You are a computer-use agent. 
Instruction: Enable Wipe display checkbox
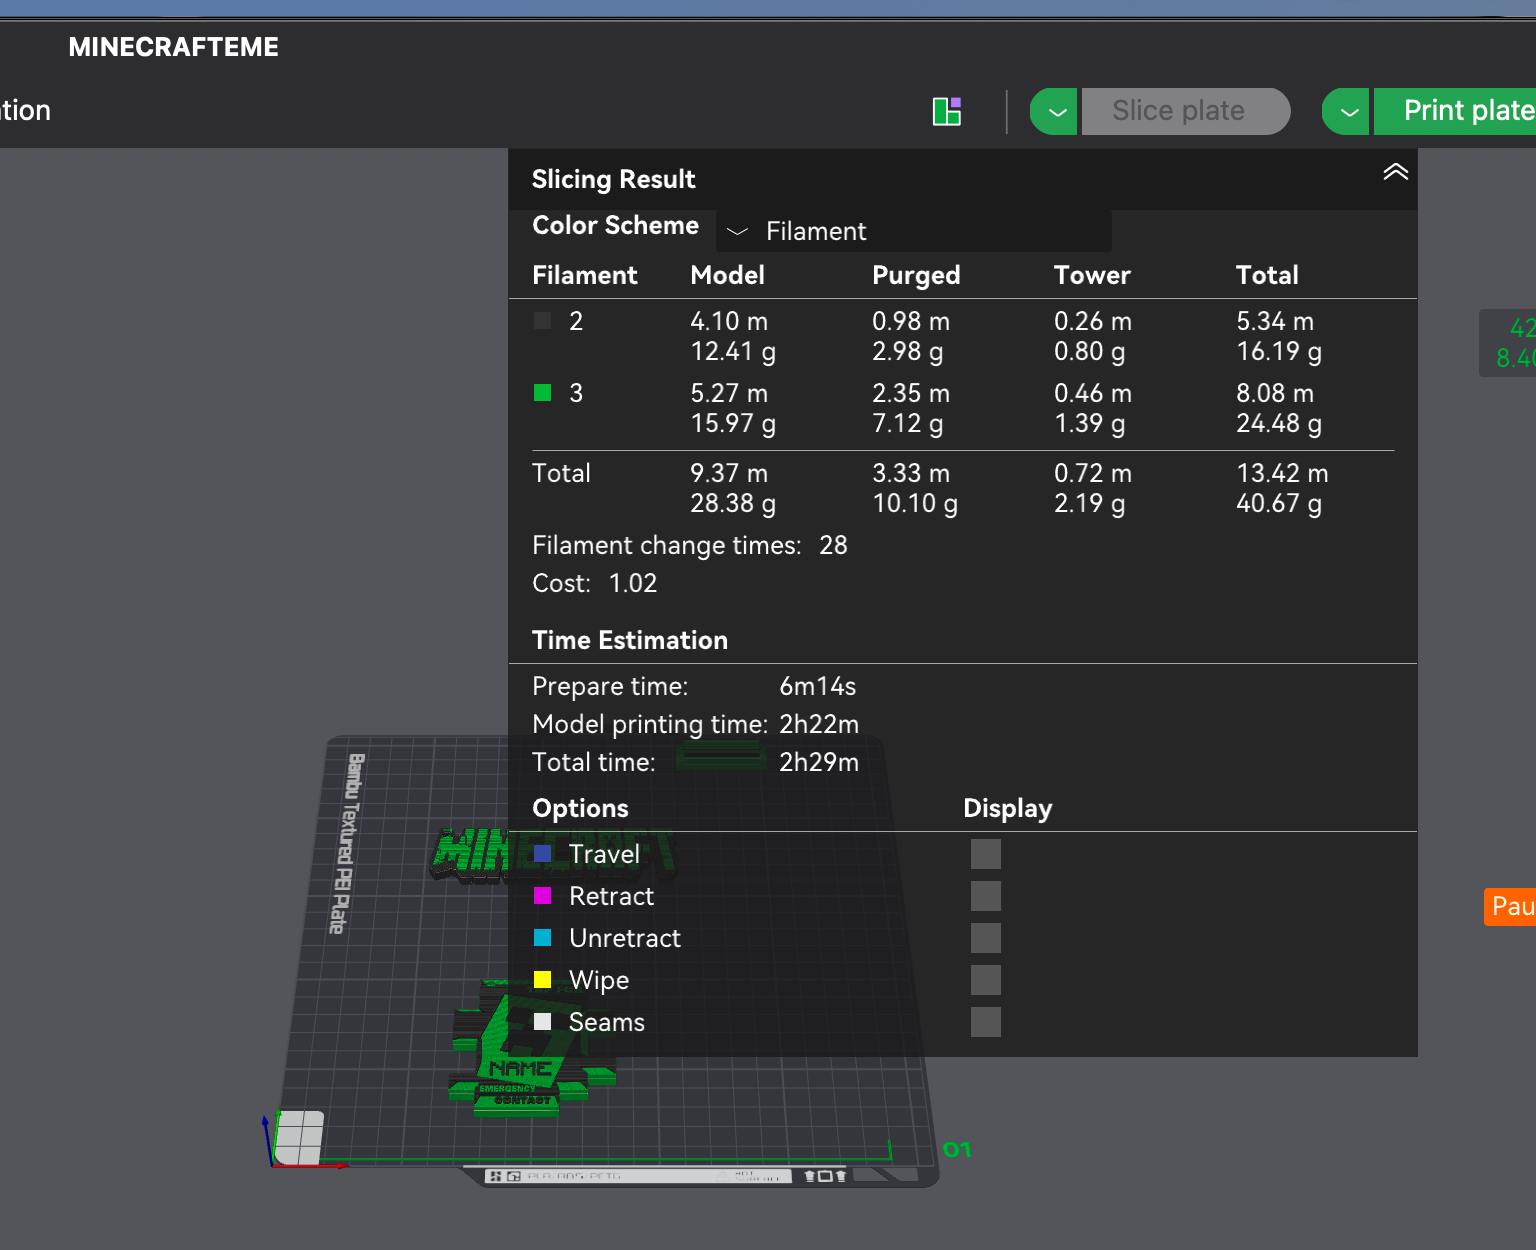pyautogui.click(x=986, y=980)
